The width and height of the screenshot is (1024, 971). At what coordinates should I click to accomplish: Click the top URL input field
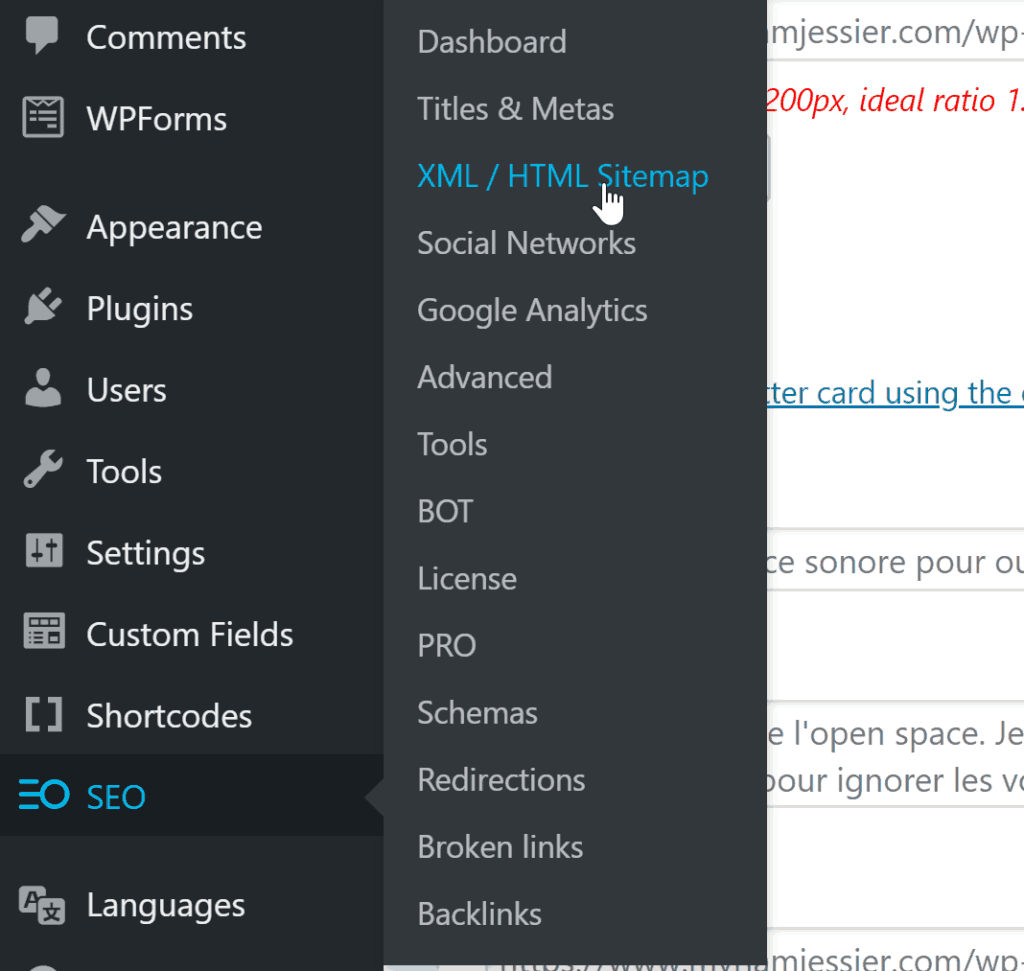895,32
